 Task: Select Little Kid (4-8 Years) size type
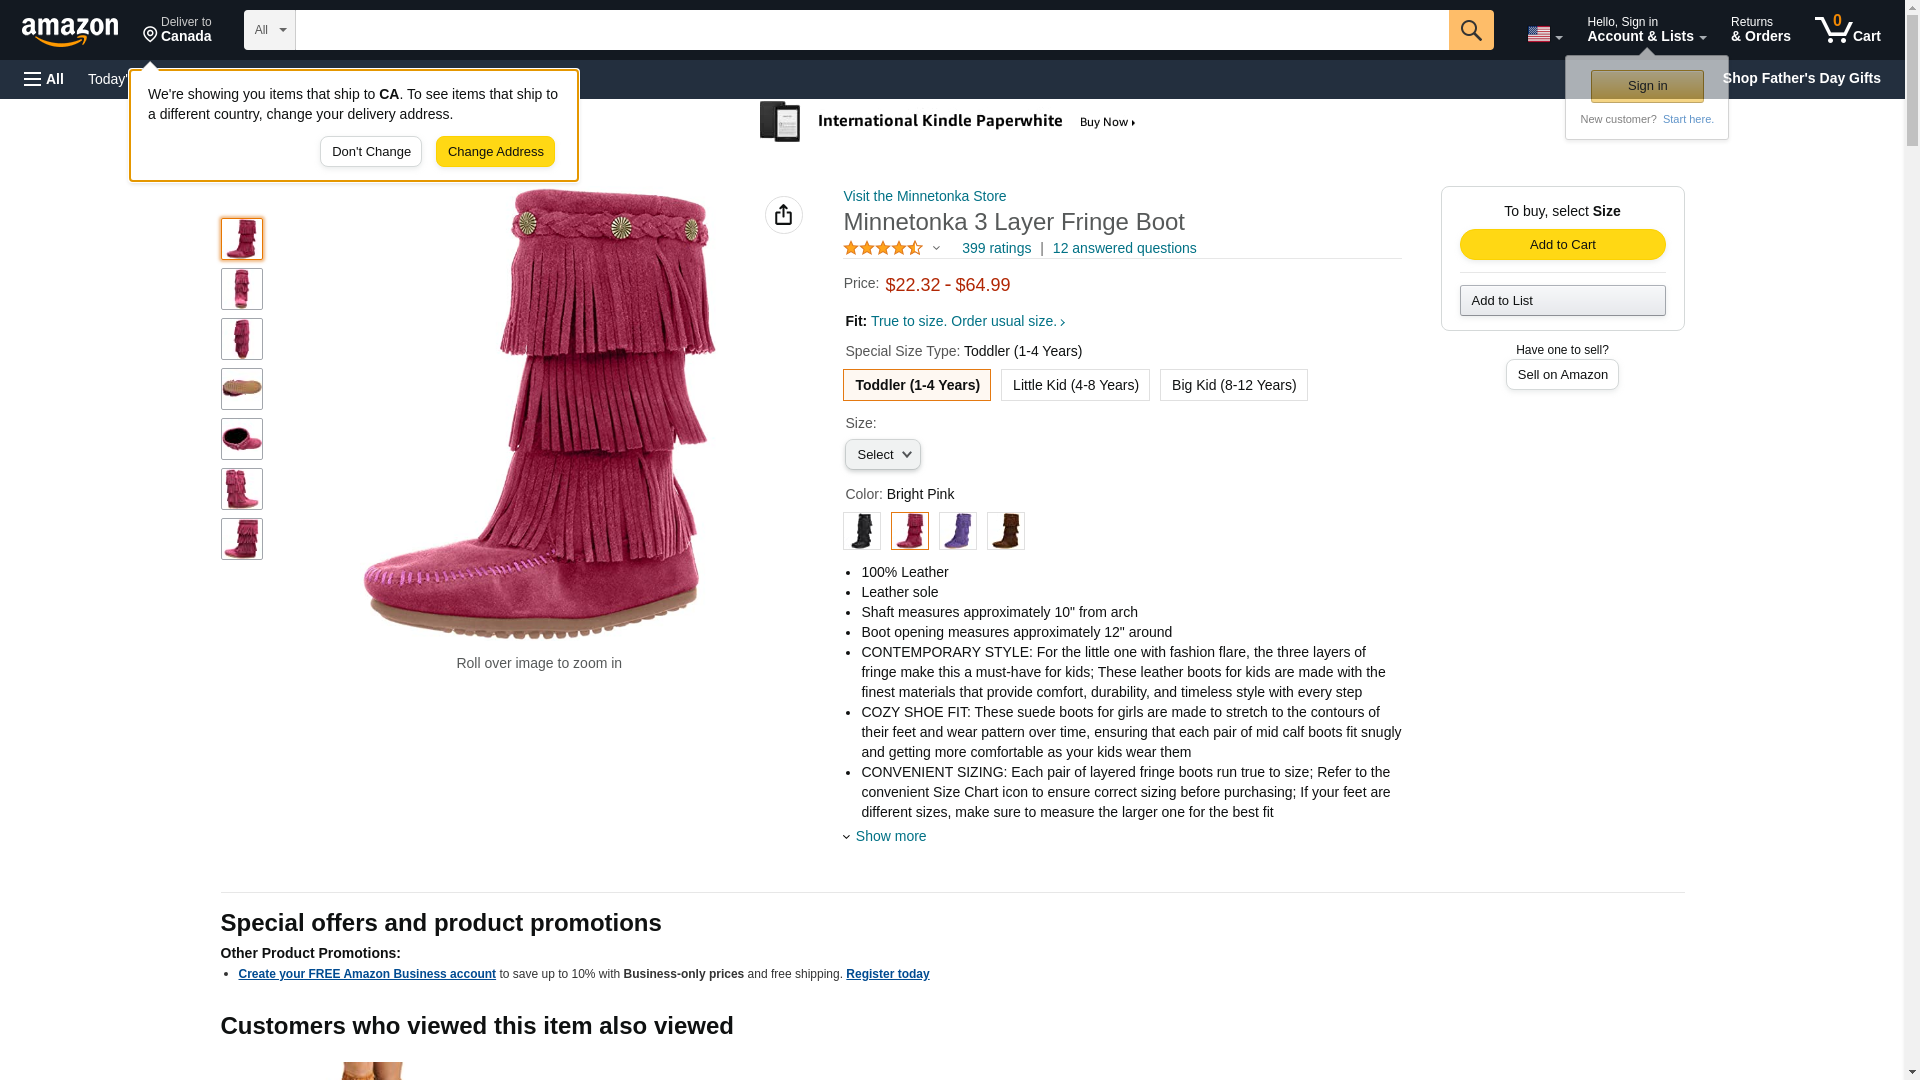click(1075, 385)
